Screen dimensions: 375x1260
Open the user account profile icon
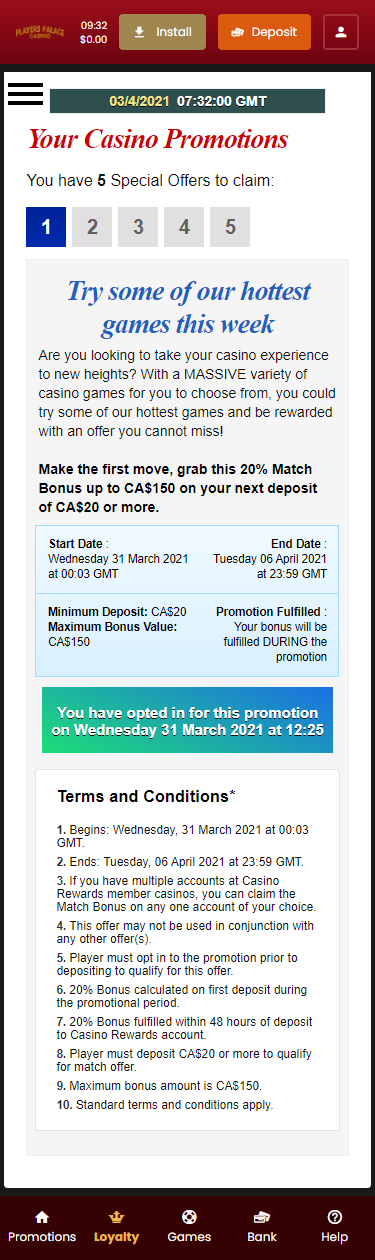341,32
